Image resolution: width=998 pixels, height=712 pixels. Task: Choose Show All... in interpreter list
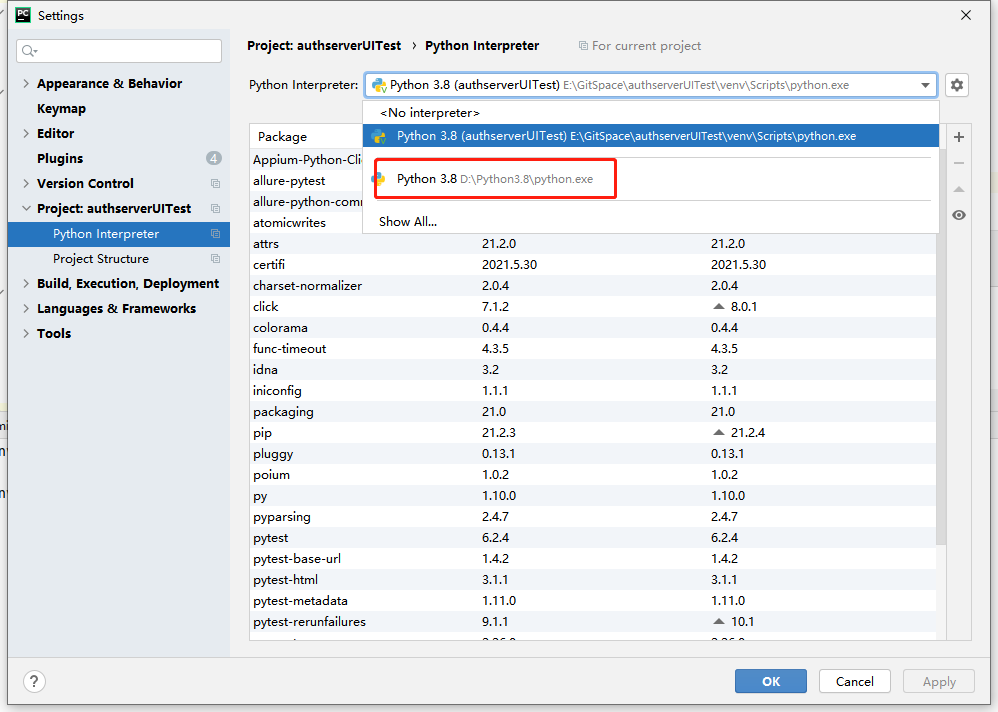[x=650, y=221]
